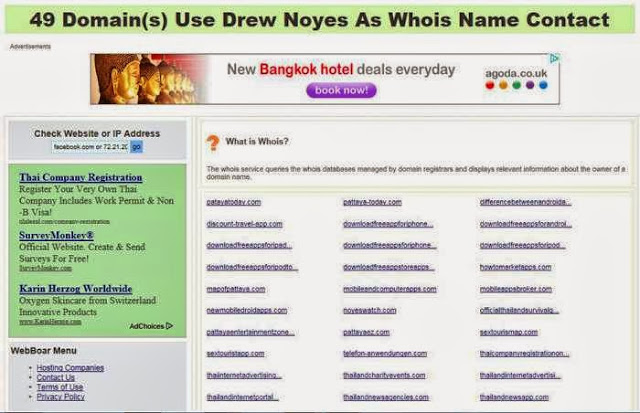Screen dimensions: 640x413
Task: Open the noyeswatch.com link
Action: [370, 310]
